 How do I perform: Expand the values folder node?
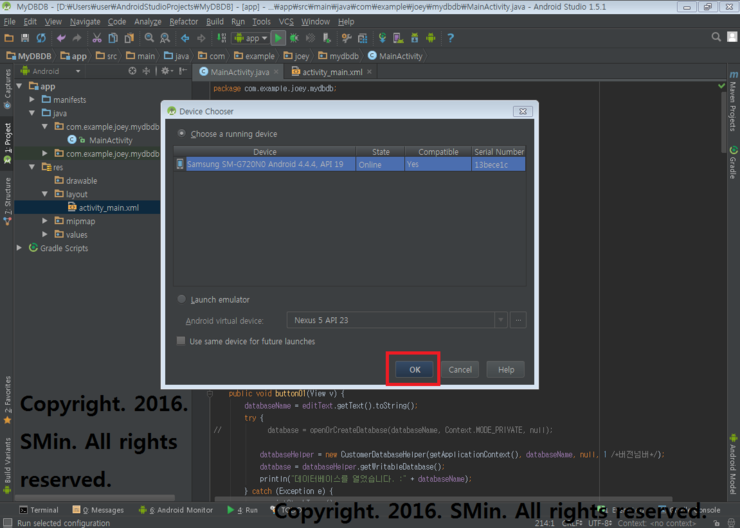[44, 234]
